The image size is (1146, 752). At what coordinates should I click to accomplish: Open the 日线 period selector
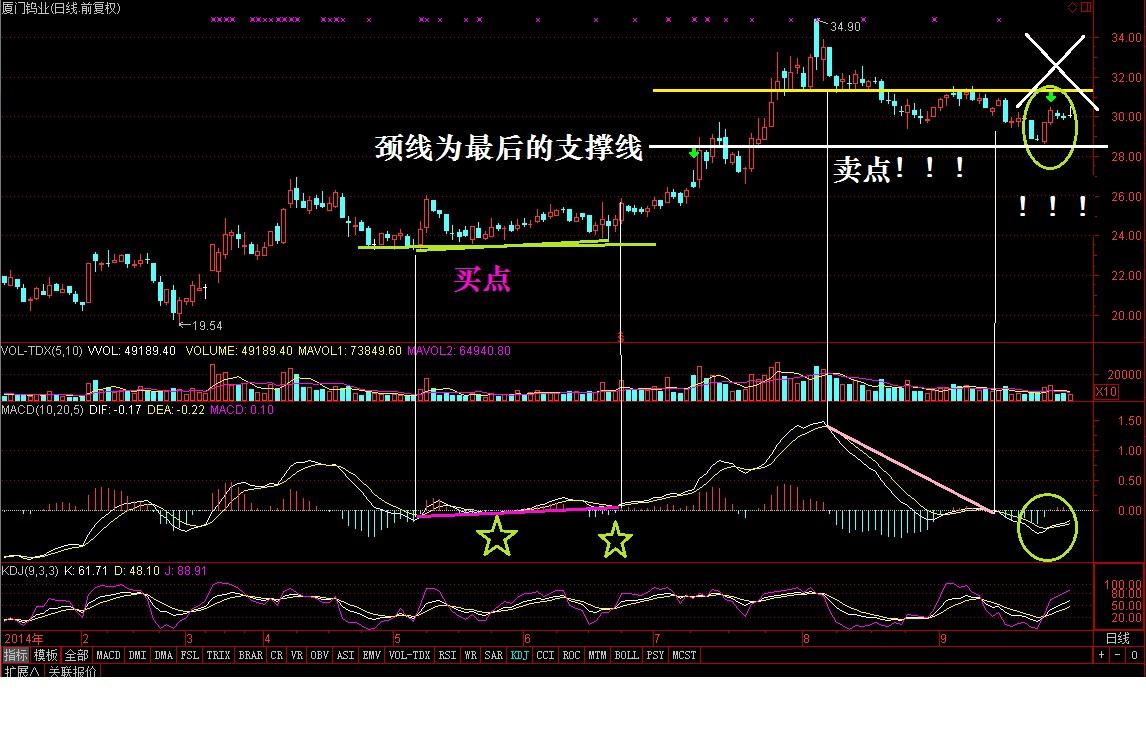[x=1117, y=639]
